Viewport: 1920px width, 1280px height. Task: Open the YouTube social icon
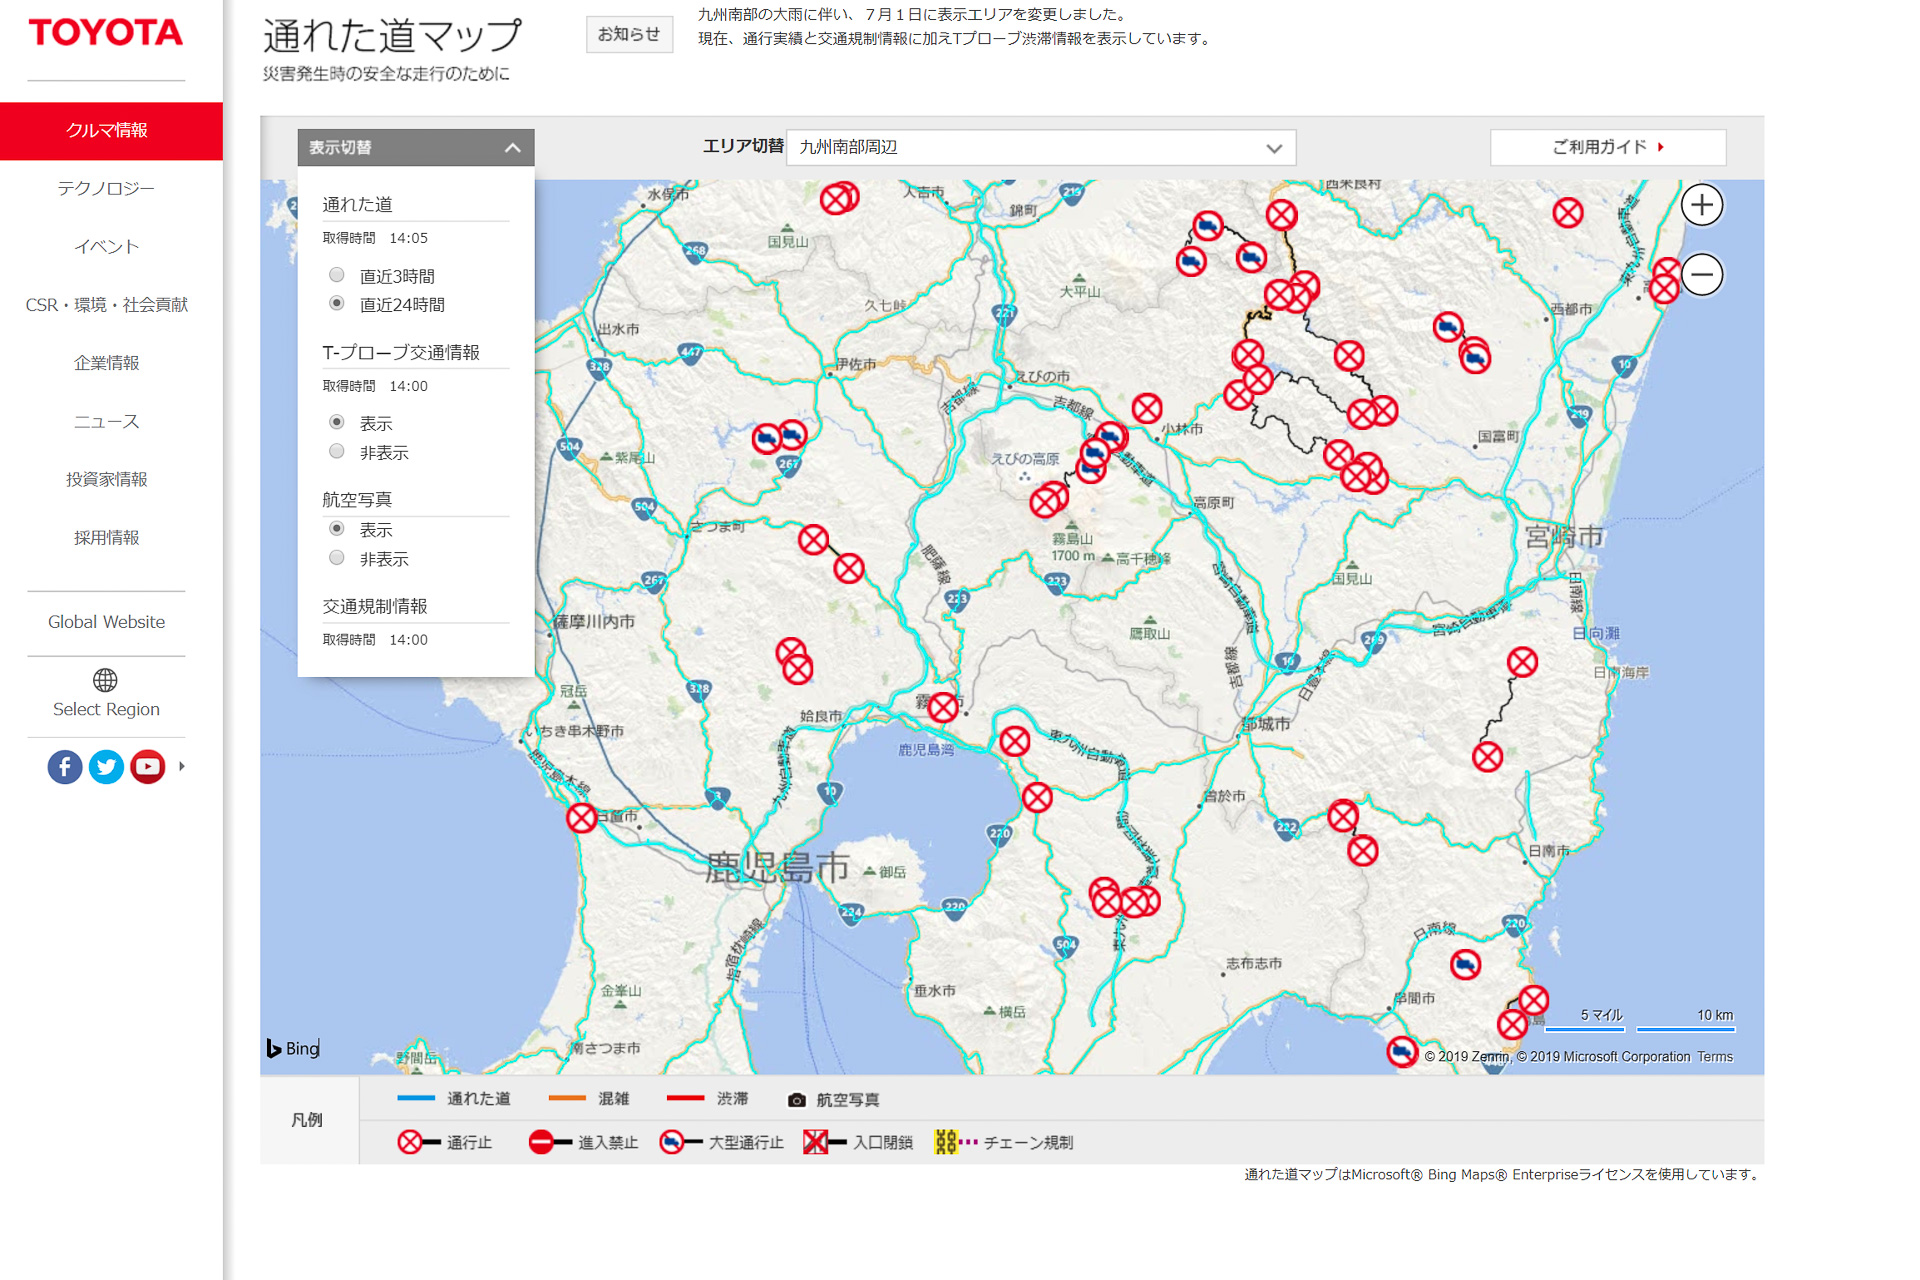(147, 767)
